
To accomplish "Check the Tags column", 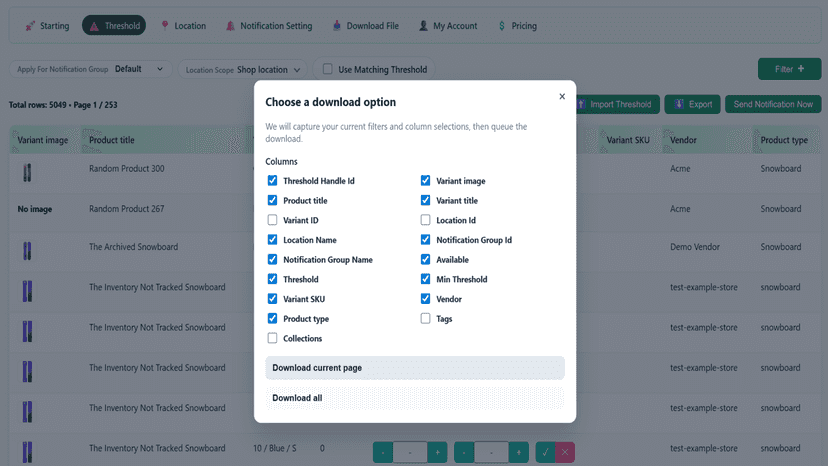I will [425, 319].
